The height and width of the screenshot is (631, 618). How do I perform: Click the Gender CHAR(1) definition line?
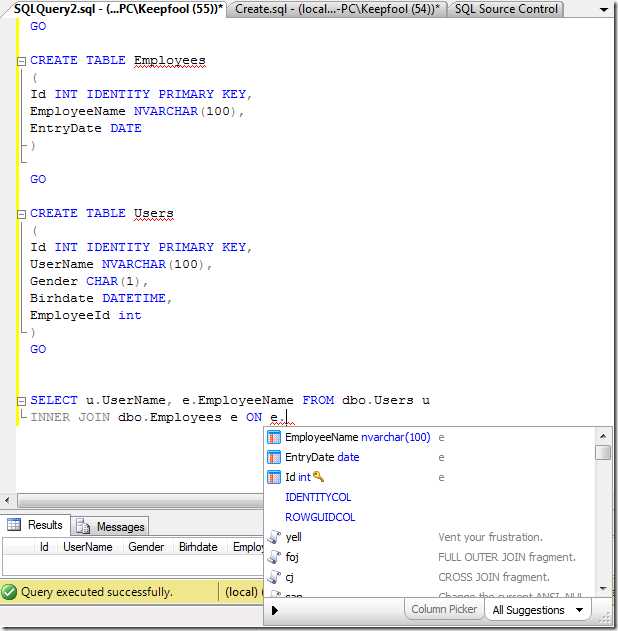(x=89, y=281)
